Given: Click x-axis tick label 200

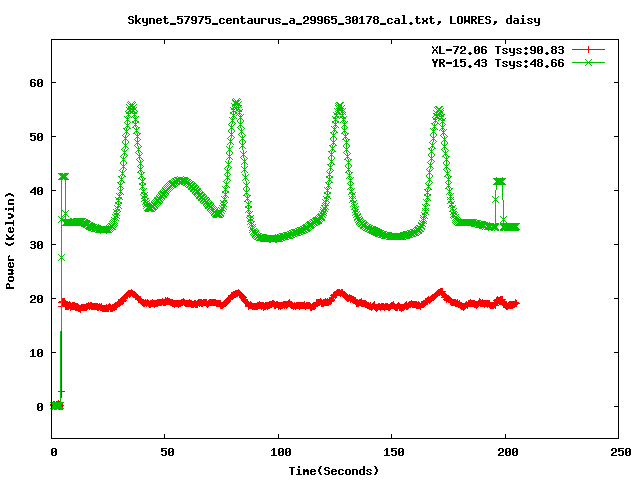Looking at the screenshot, I should 507,452.
